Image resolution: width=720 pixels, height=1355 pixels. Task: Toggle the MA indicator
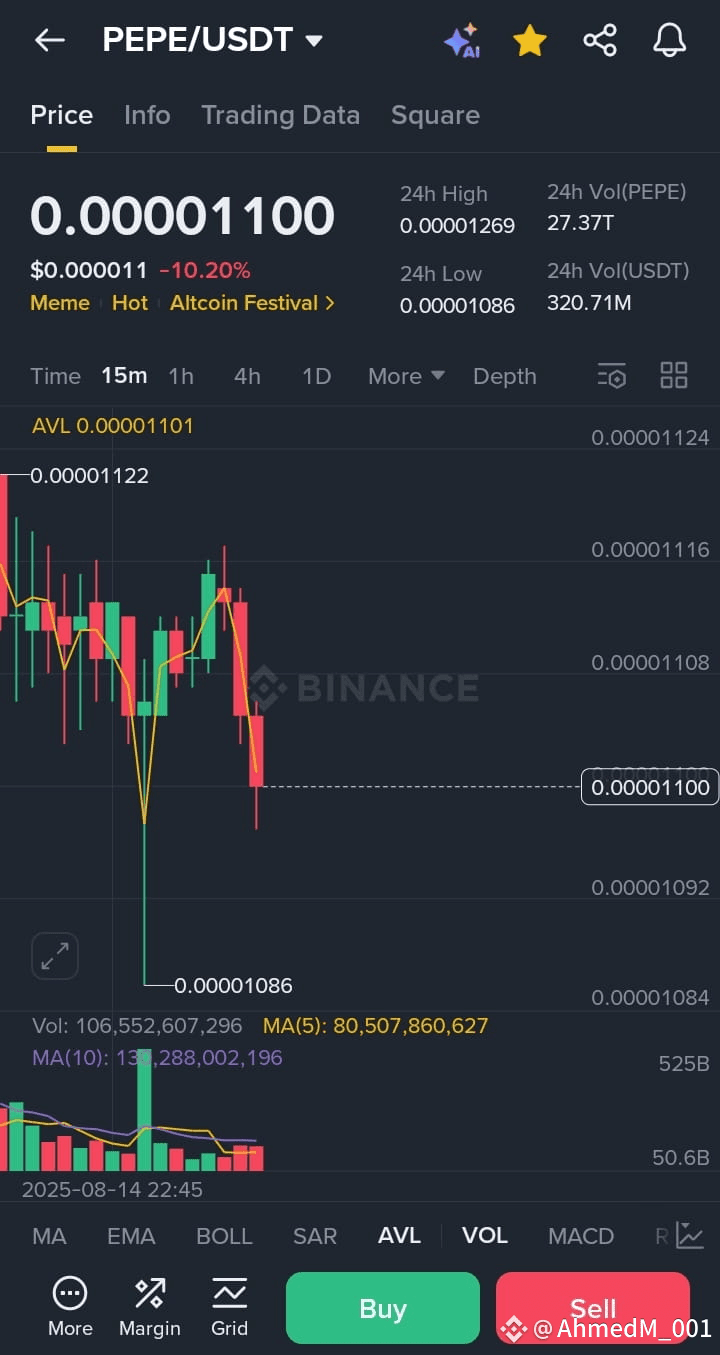point(49,1236)
